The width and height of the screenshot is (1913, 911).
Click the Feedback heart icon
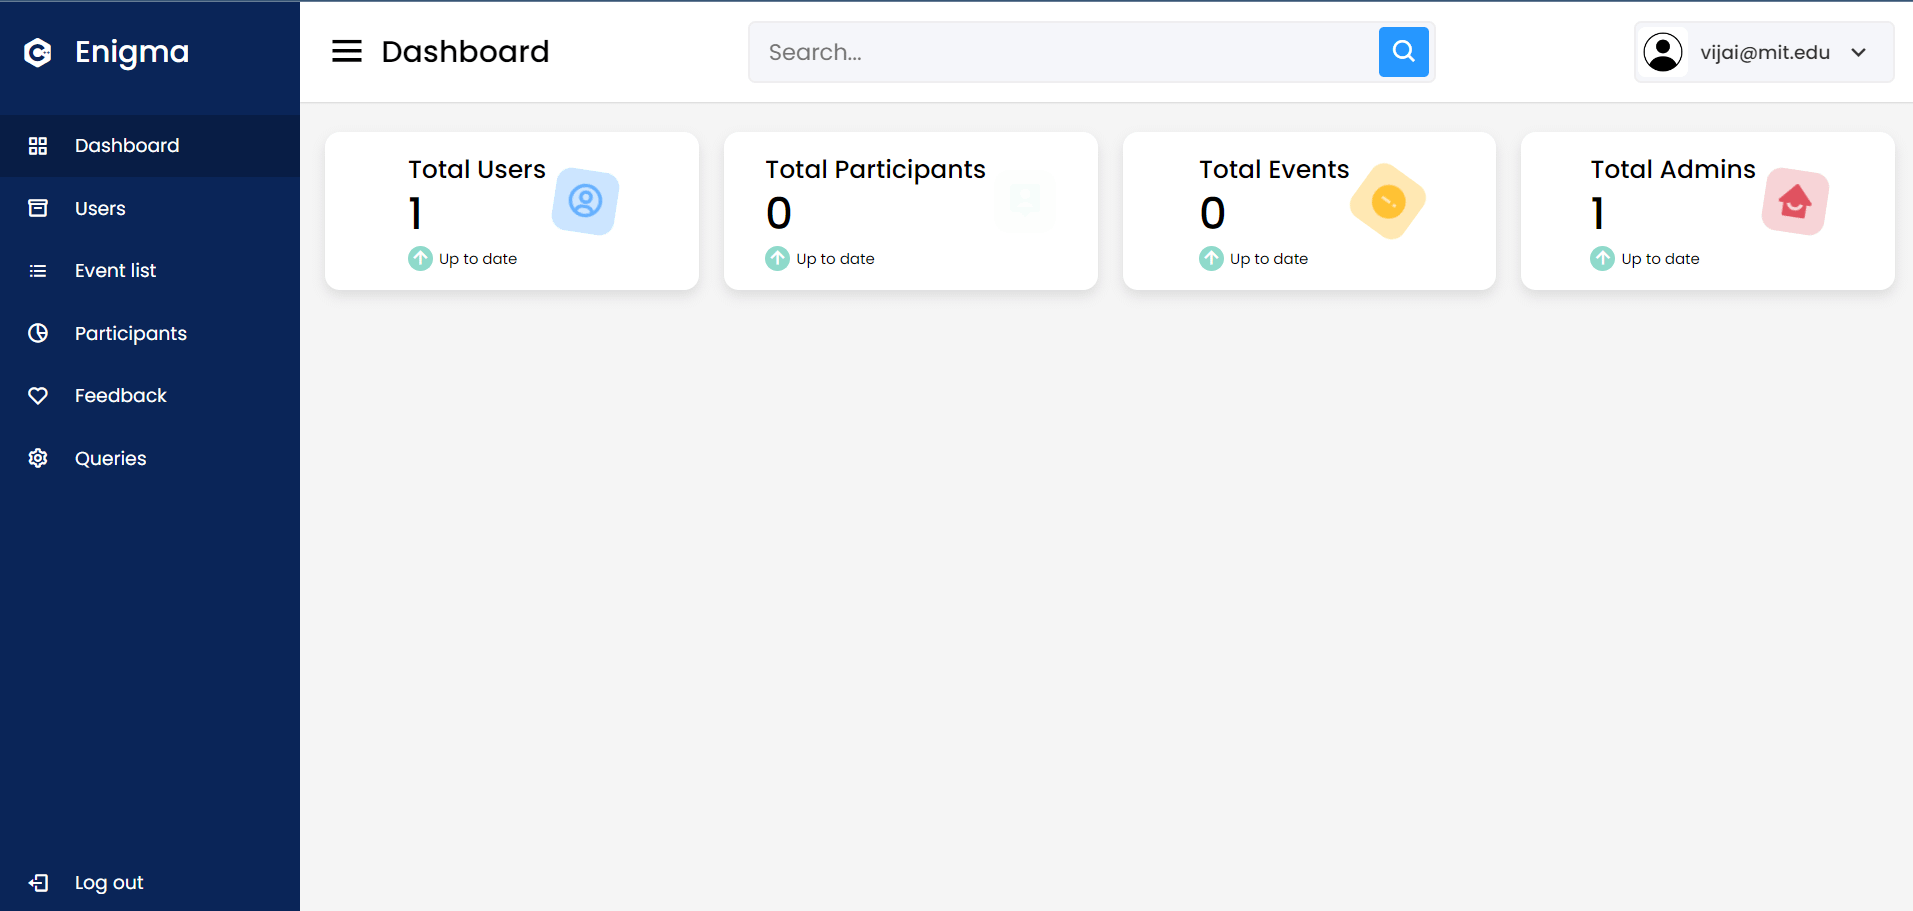(x=38, y=396)
